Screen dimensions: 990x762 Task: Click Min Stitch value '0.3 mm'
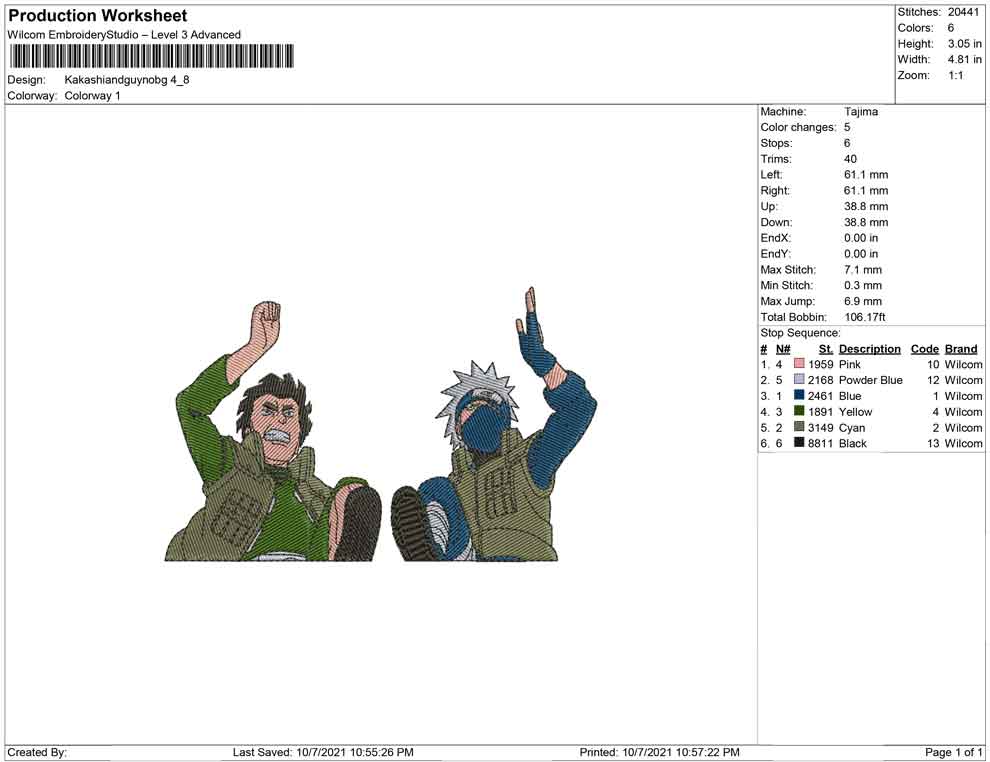click(x=863, y=285)
